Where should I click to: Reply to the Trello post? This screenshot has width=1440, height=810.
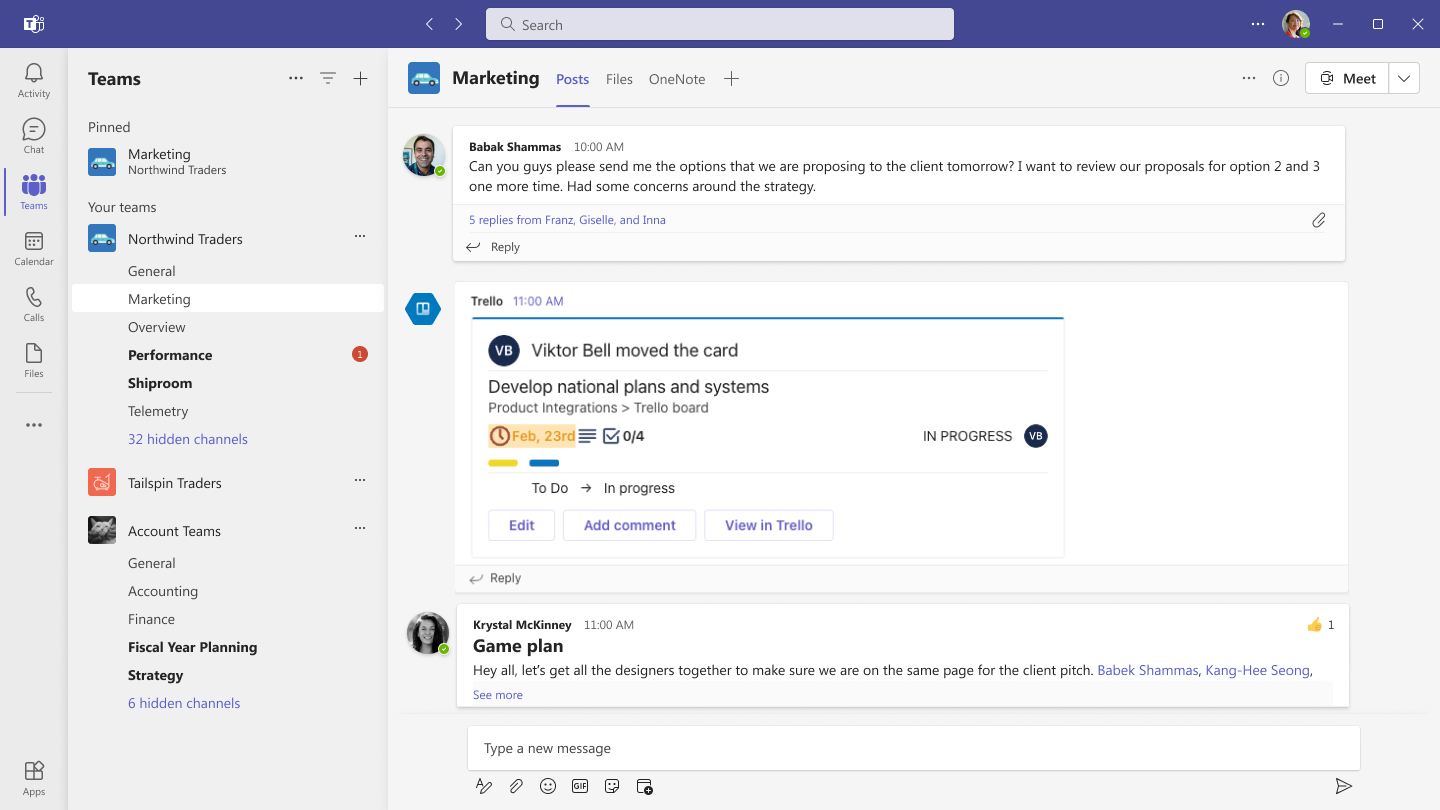[x=494, y=578]
